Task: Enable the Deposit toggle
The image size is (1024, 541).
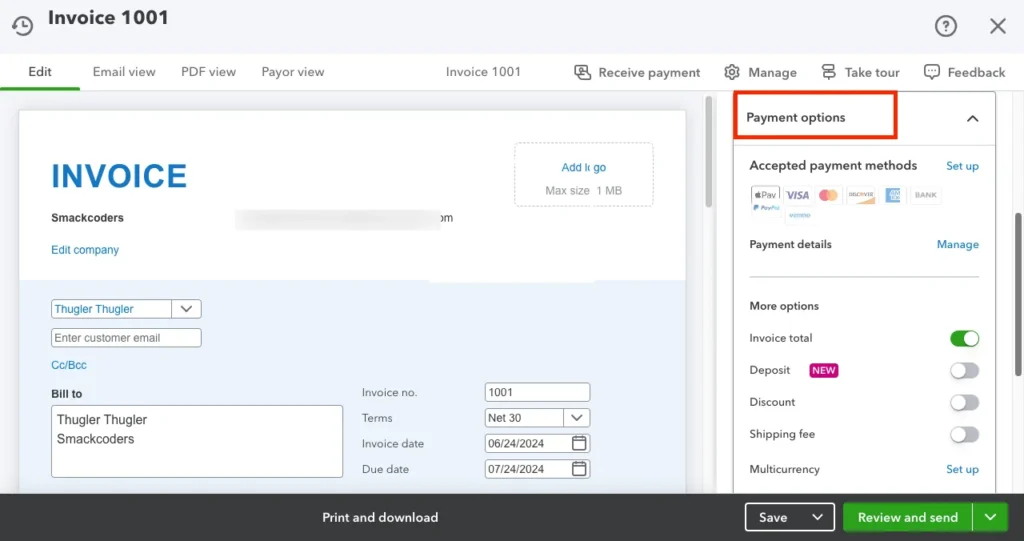Action: tap(964, 370)
